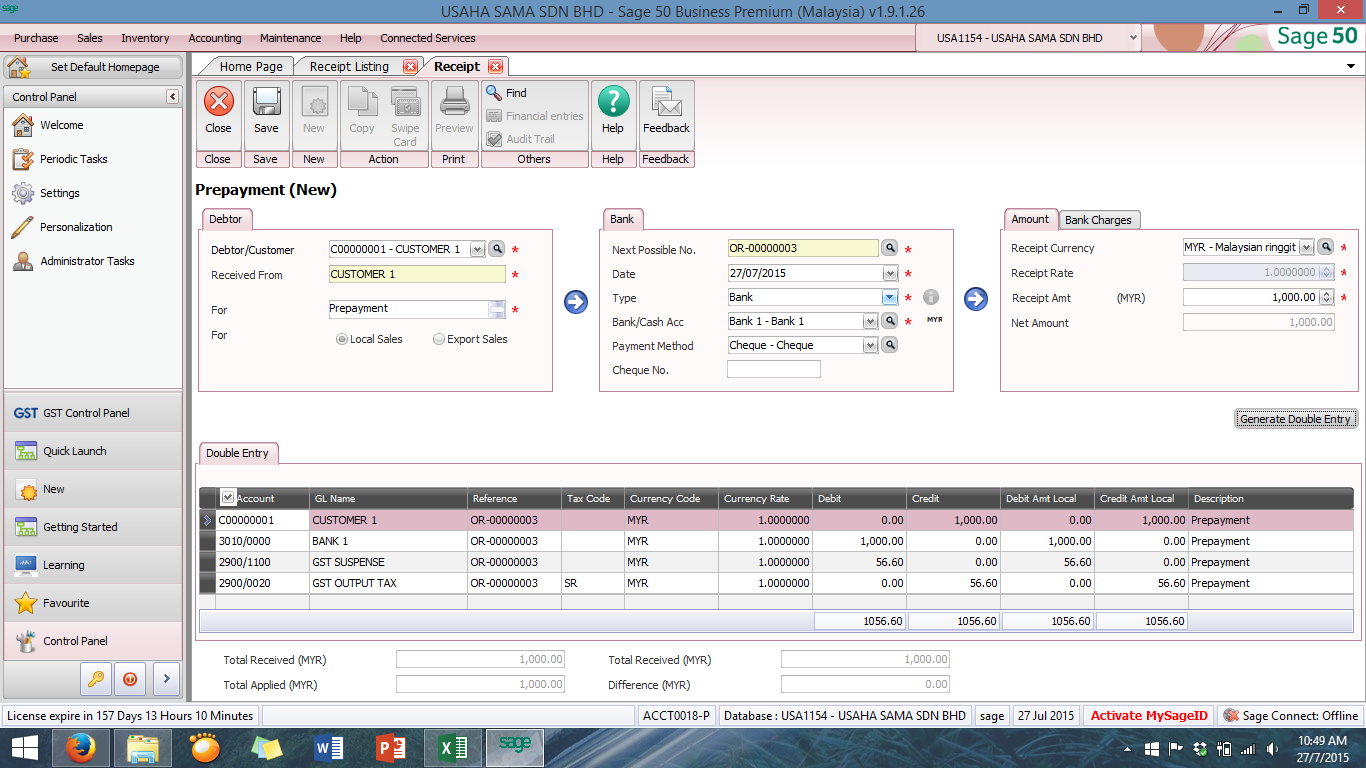The image size is (1366, 768).
Task: Click blue arrow between Debtor and Bank
Action: [x=576, y=302]
